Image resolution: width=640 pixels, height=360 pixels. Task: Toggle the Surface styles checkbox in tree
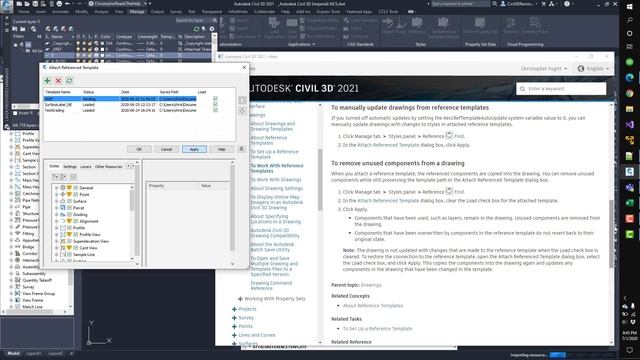[69, 201]
